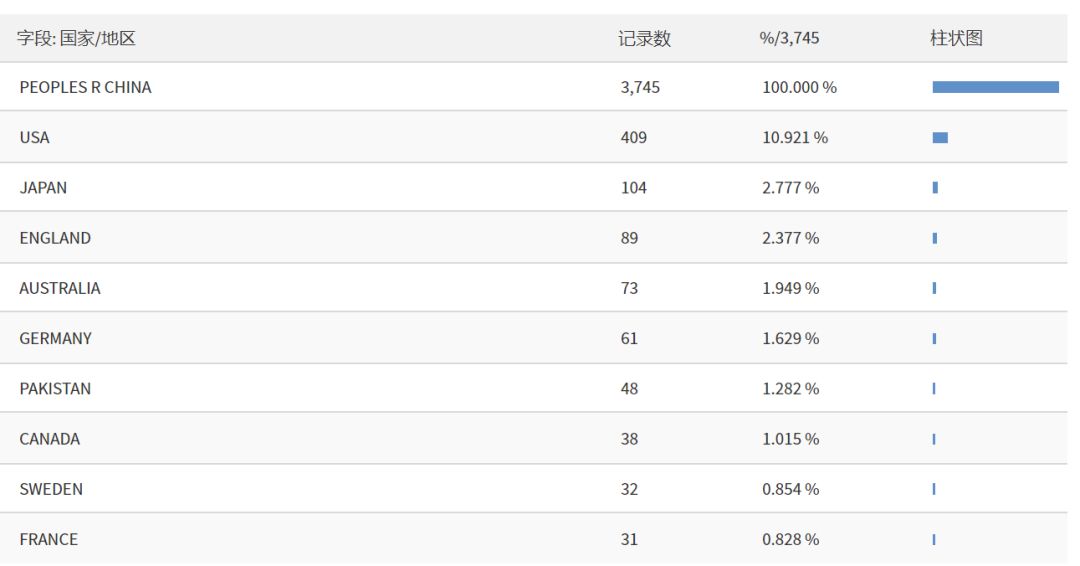Click the 字段: 国家/地区 column header

(x=76, y=39)
